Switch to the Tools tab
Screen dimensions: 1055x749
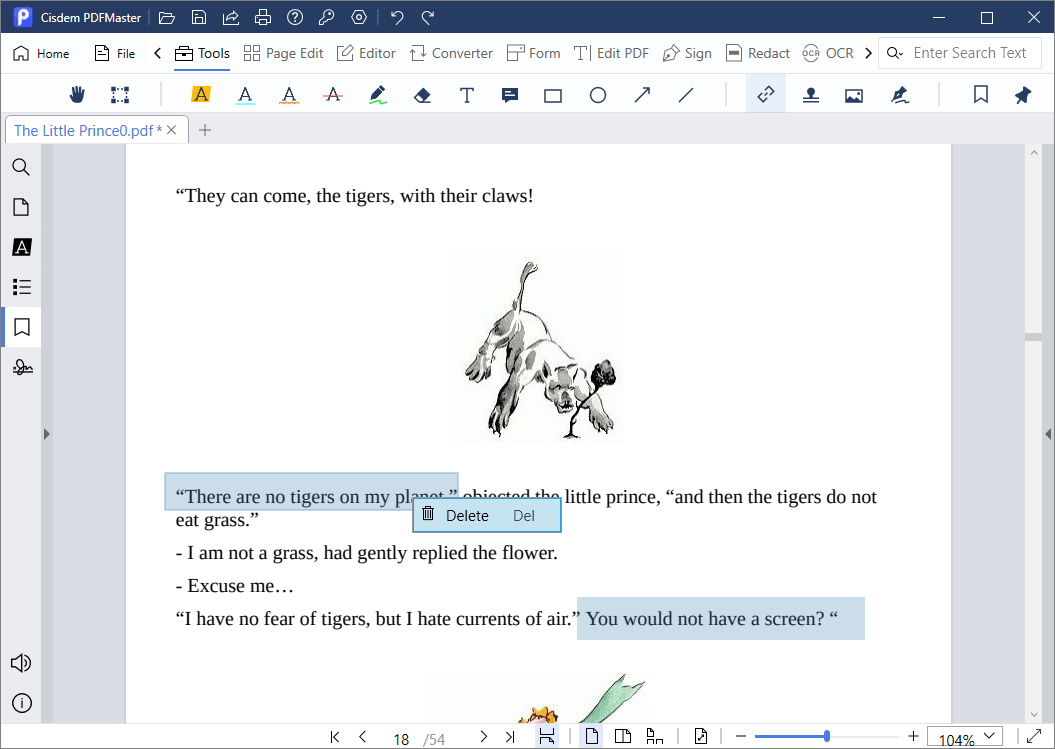point(203,53)
